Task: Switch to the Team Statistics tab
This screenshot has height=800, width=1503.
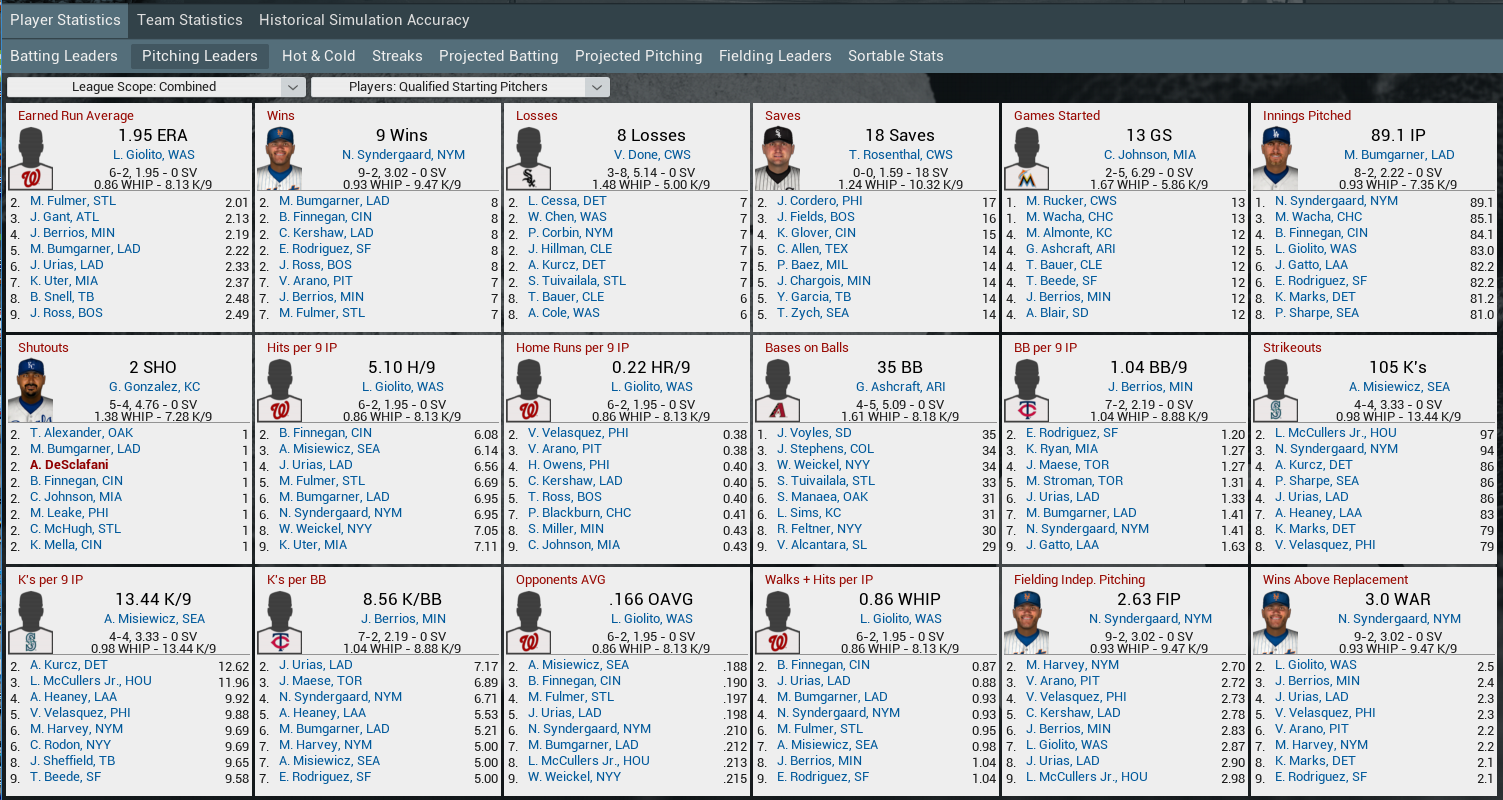Action: click(190, 20)
